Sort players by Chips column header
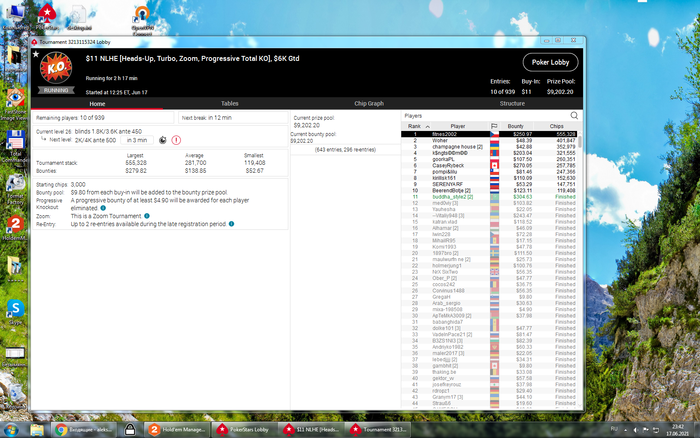Viewport: 700px width, 438px height. 556,126
